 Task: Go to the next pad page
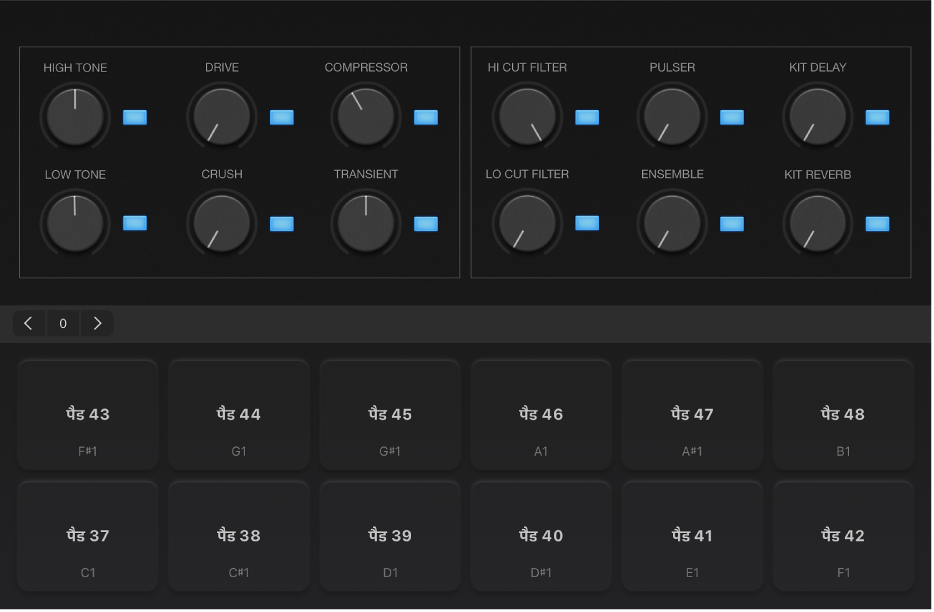coord(97,324)
